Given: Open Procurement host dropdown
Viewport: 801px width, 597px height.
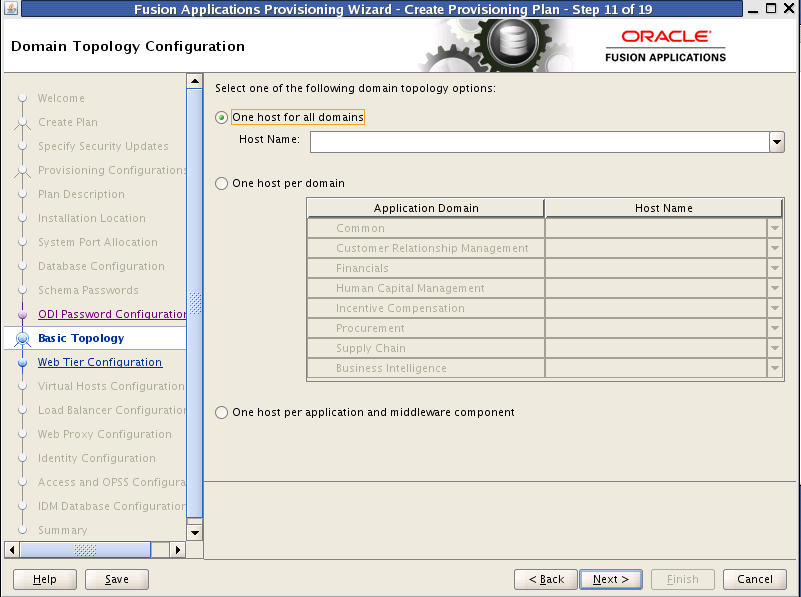Looking at the screenshot, I should pos(775,328).
